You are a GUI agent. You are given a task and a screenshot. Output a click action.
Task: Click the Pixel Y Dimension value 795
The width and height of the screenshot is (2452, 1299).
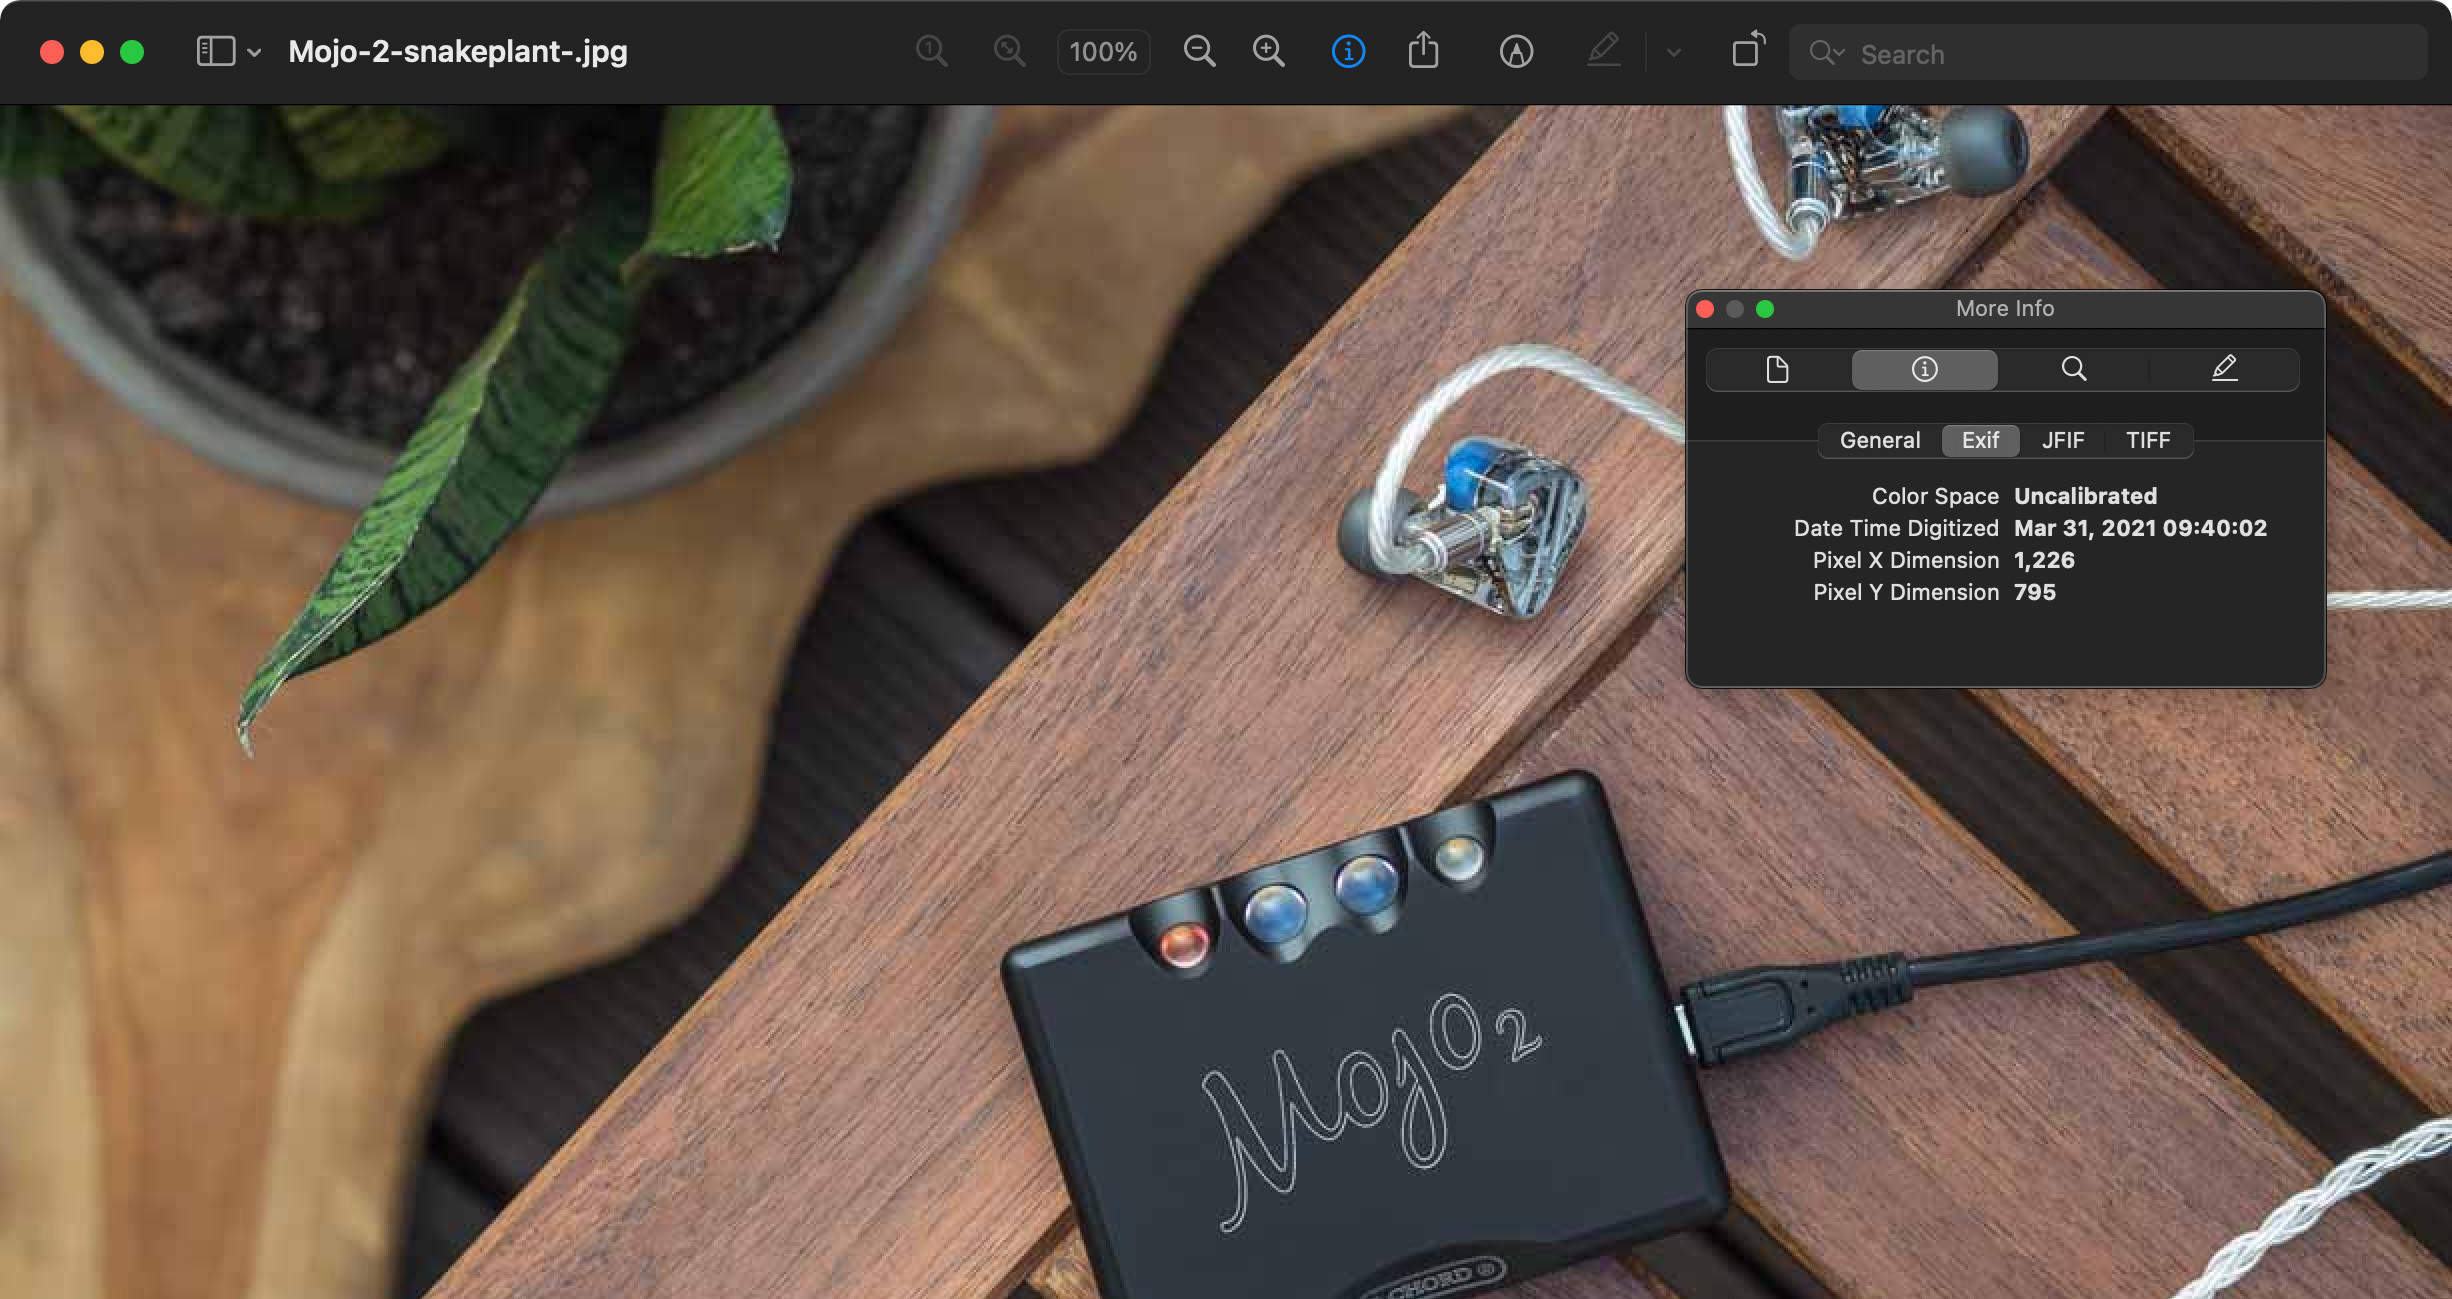click(x=2035, y=592)
